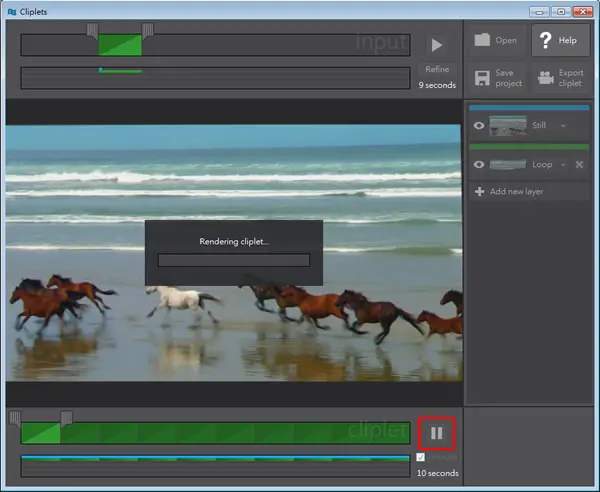Click the cliplet timeline end handle
Image resolution: width=600 pixels, height=492 pixels.
pyautogui.click(x=67, y=419)
